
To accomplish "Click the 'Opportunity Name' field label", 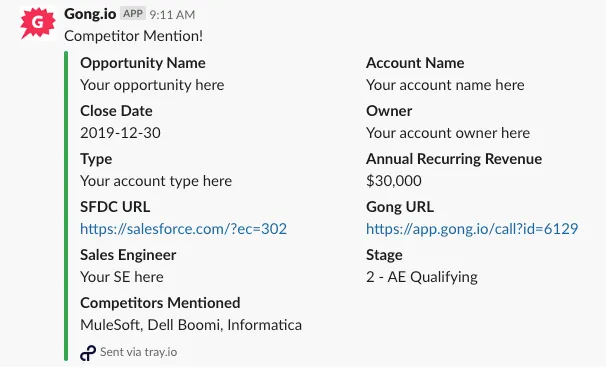I will (143, 63).
